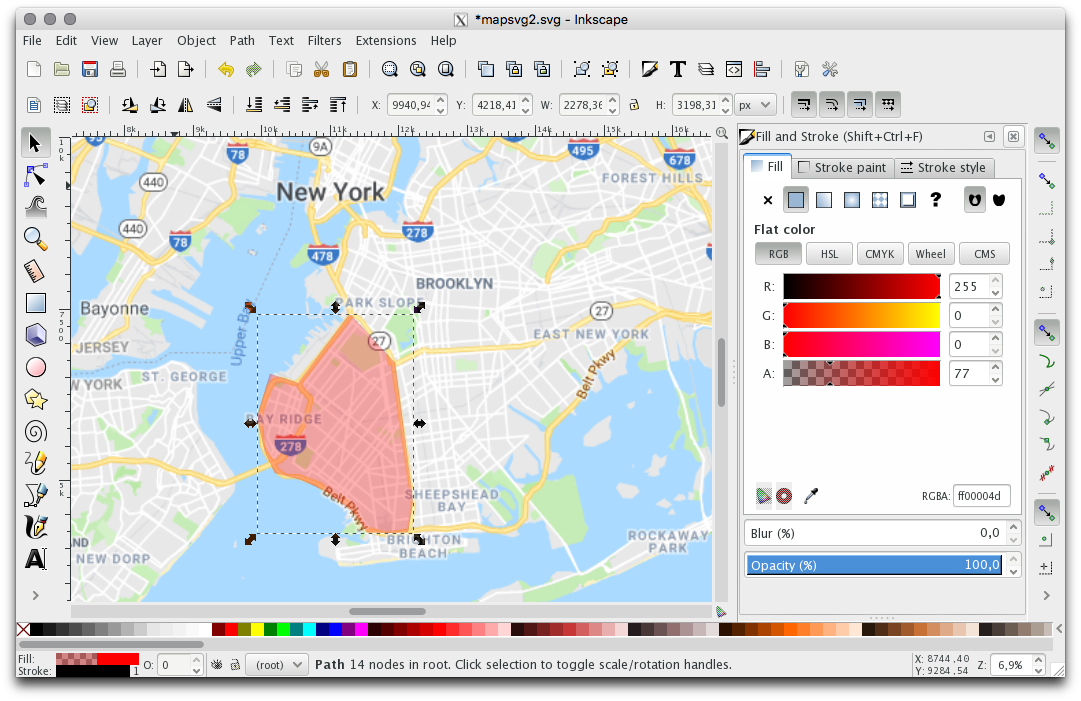Pick the Ellipse circle tool
This screenshot has height=701, width=1081.
pos(35,367)
